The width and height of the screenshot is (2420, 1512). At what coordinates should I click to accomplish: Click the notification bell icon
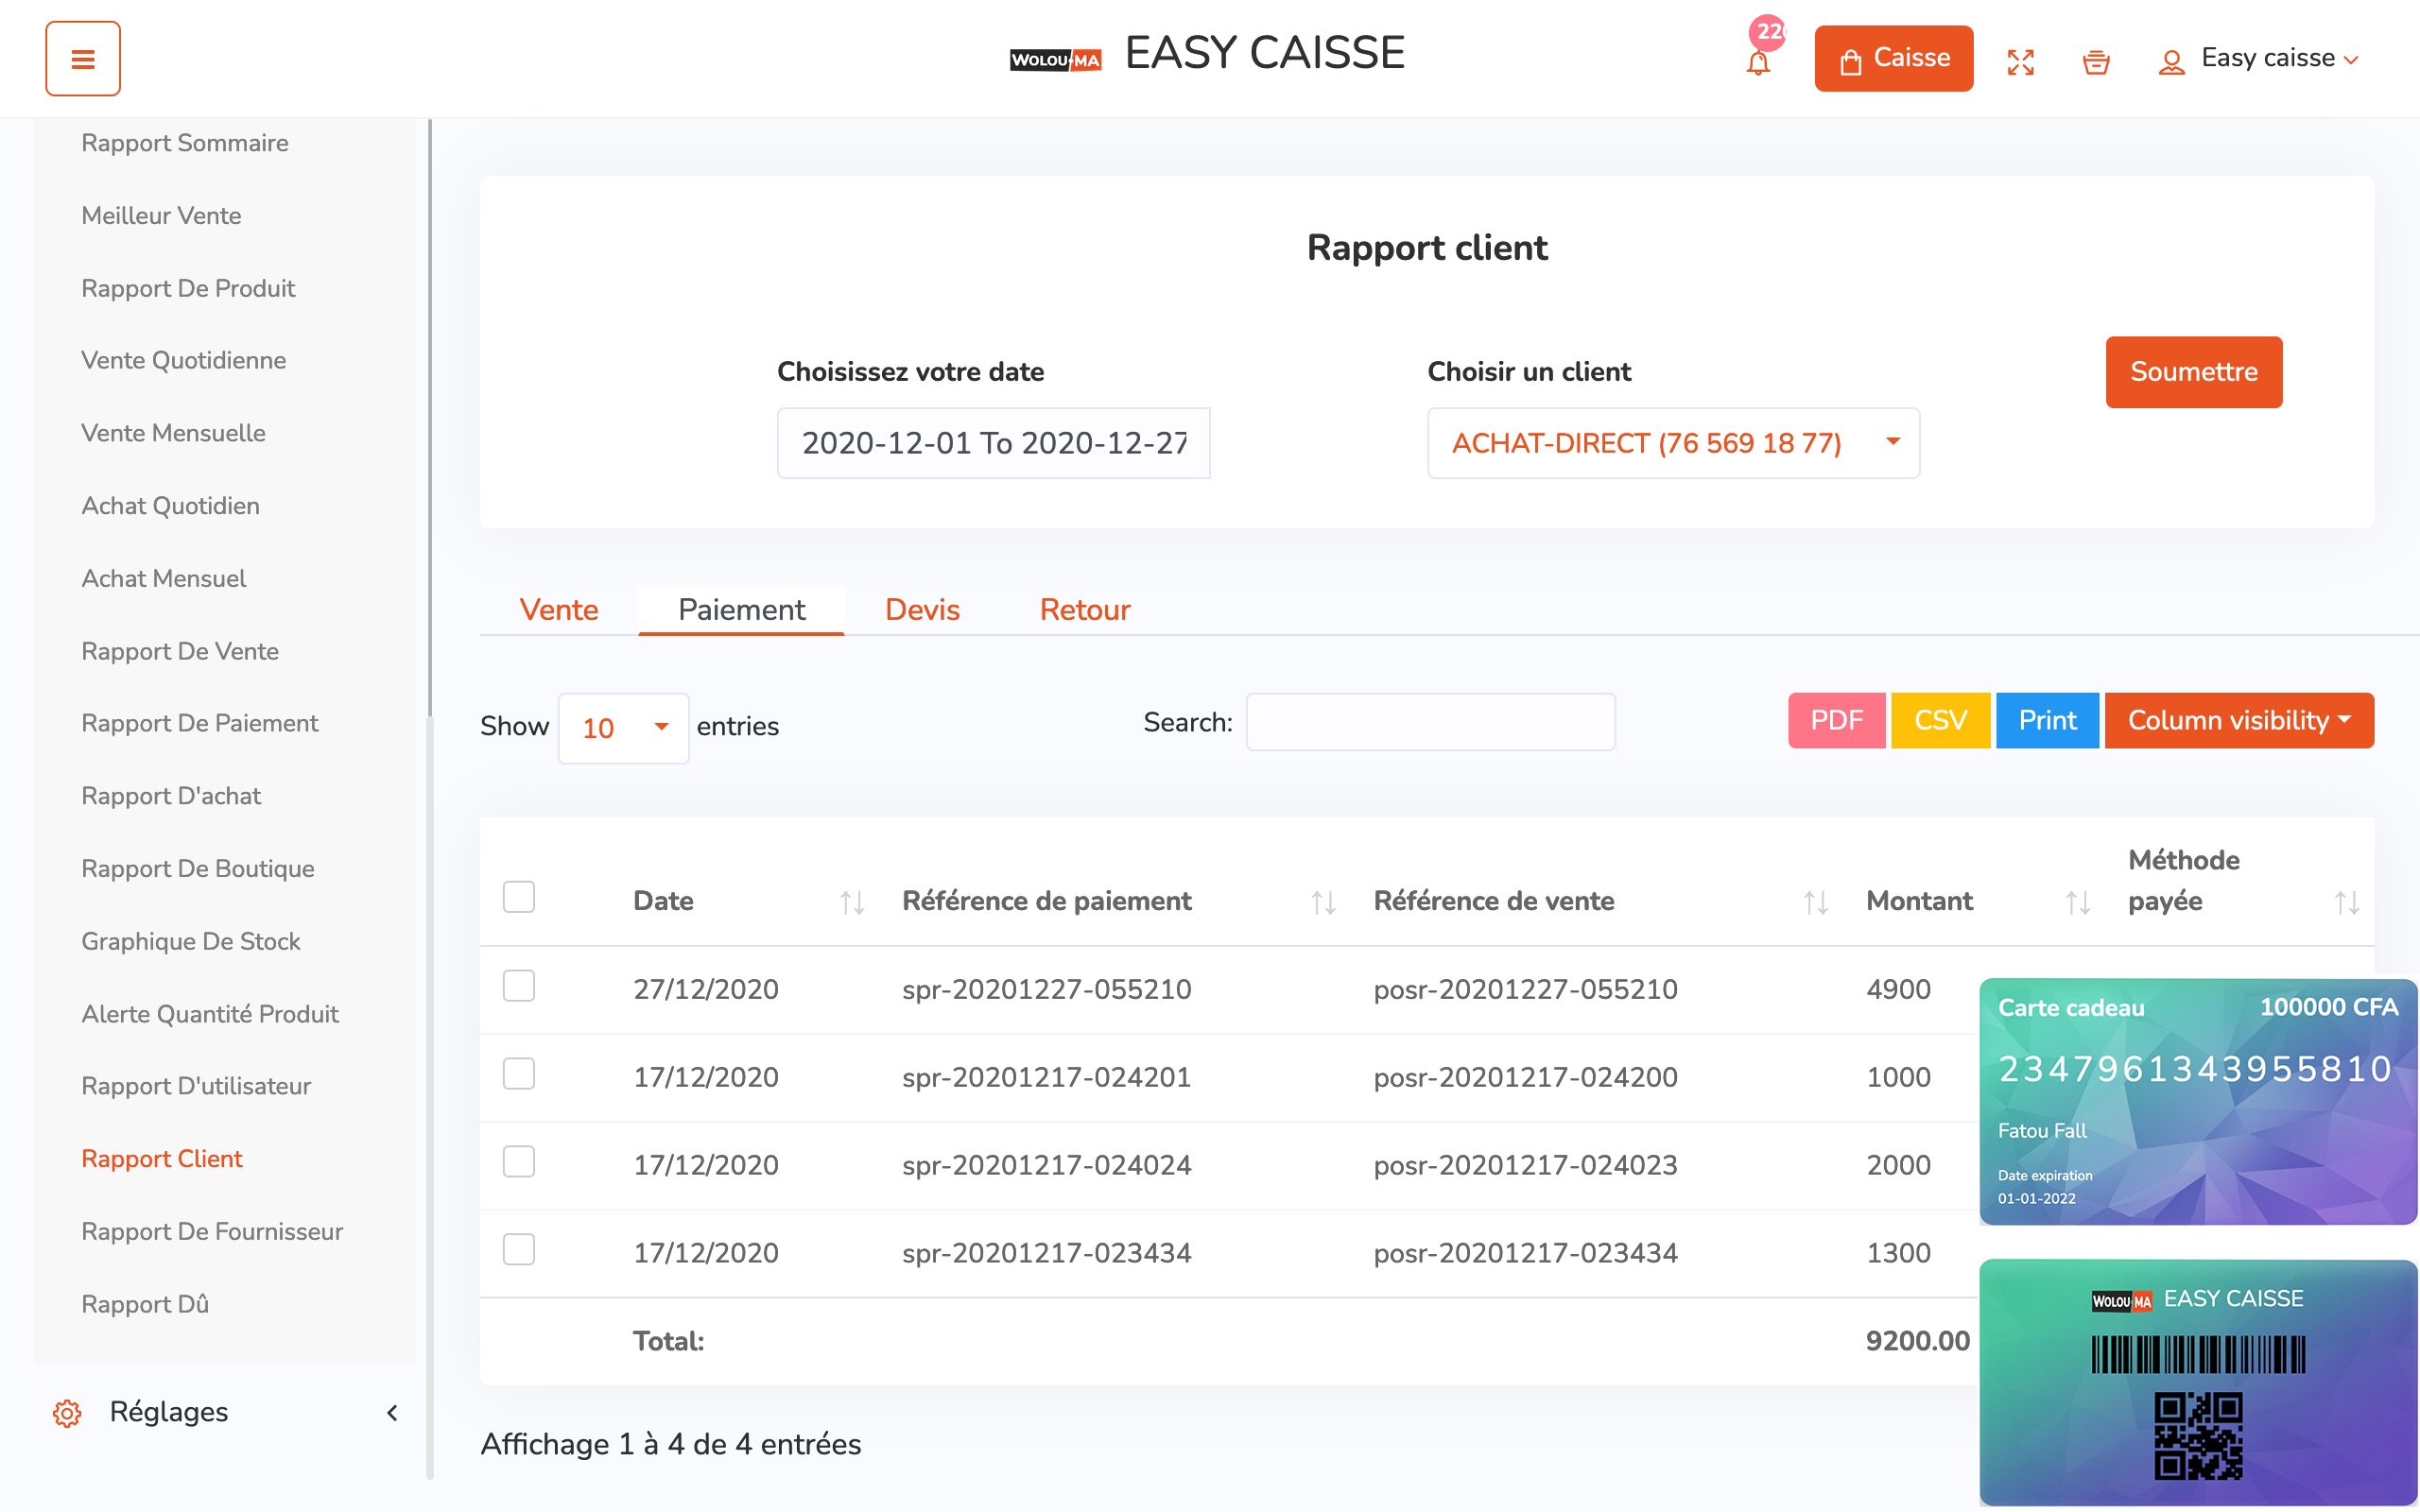pos(1757,62)
